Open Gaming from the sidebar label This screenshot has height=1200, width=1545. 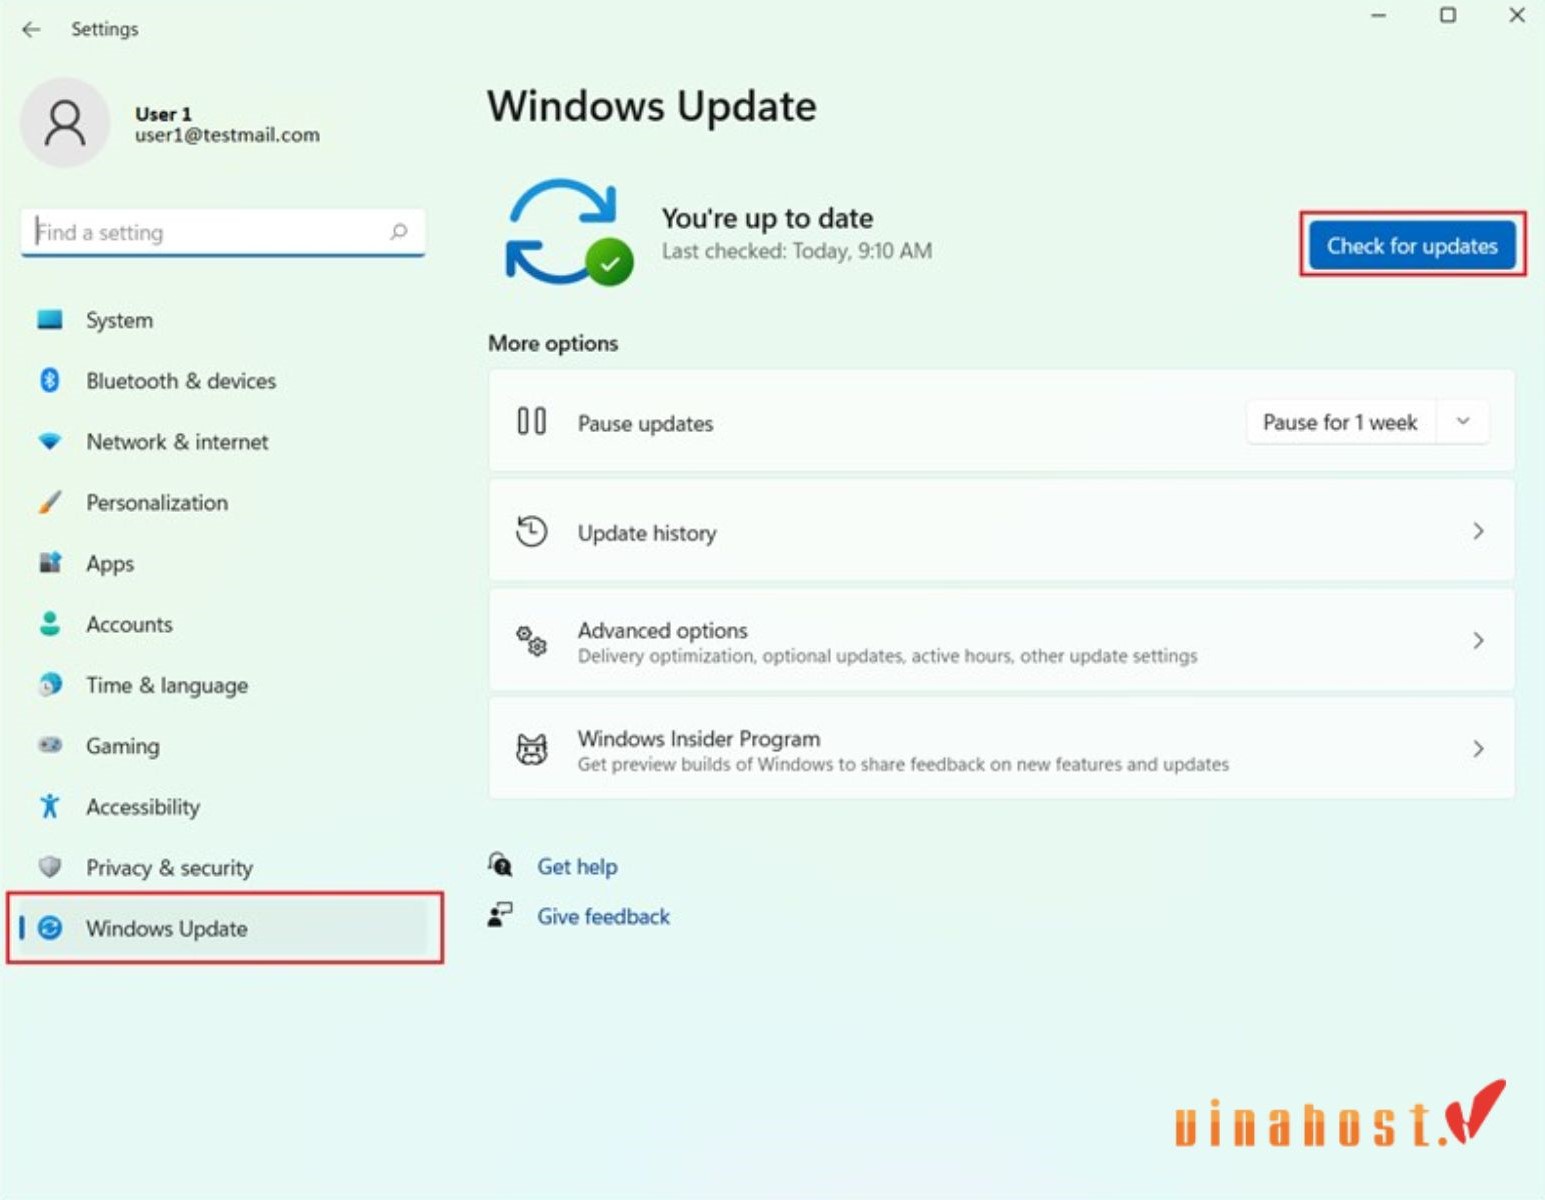122,746
